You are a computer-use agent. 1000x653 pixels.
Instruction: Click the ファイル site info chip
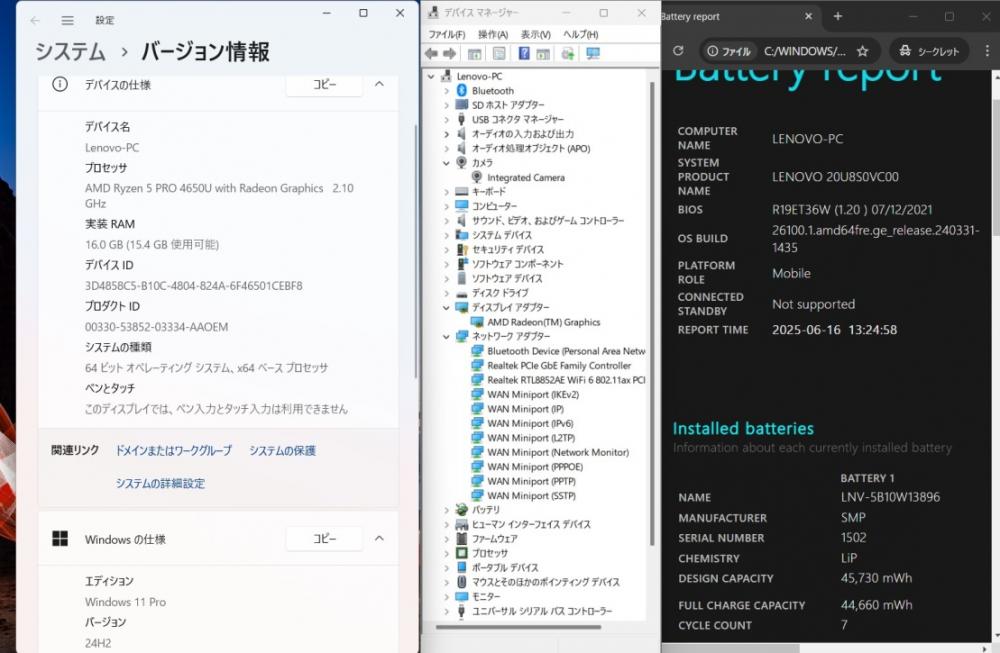coord(729,51)
